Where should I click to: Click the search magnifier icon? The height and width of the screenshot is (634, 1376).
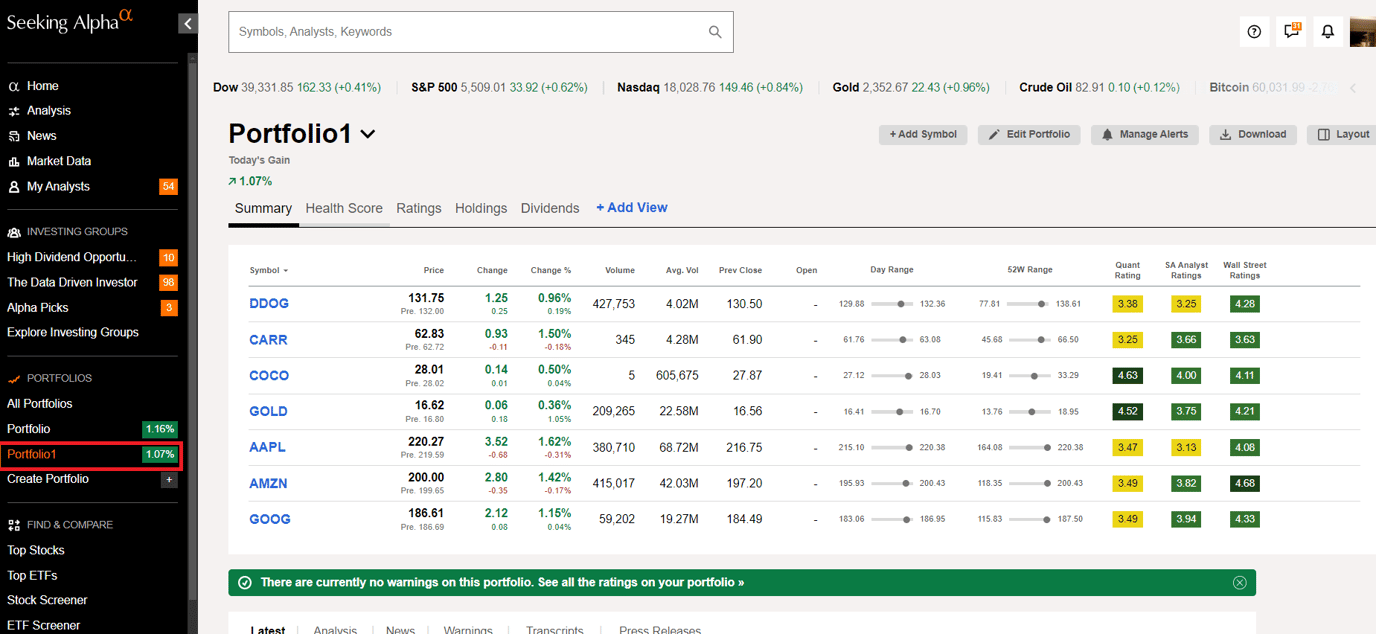(715, 32)
